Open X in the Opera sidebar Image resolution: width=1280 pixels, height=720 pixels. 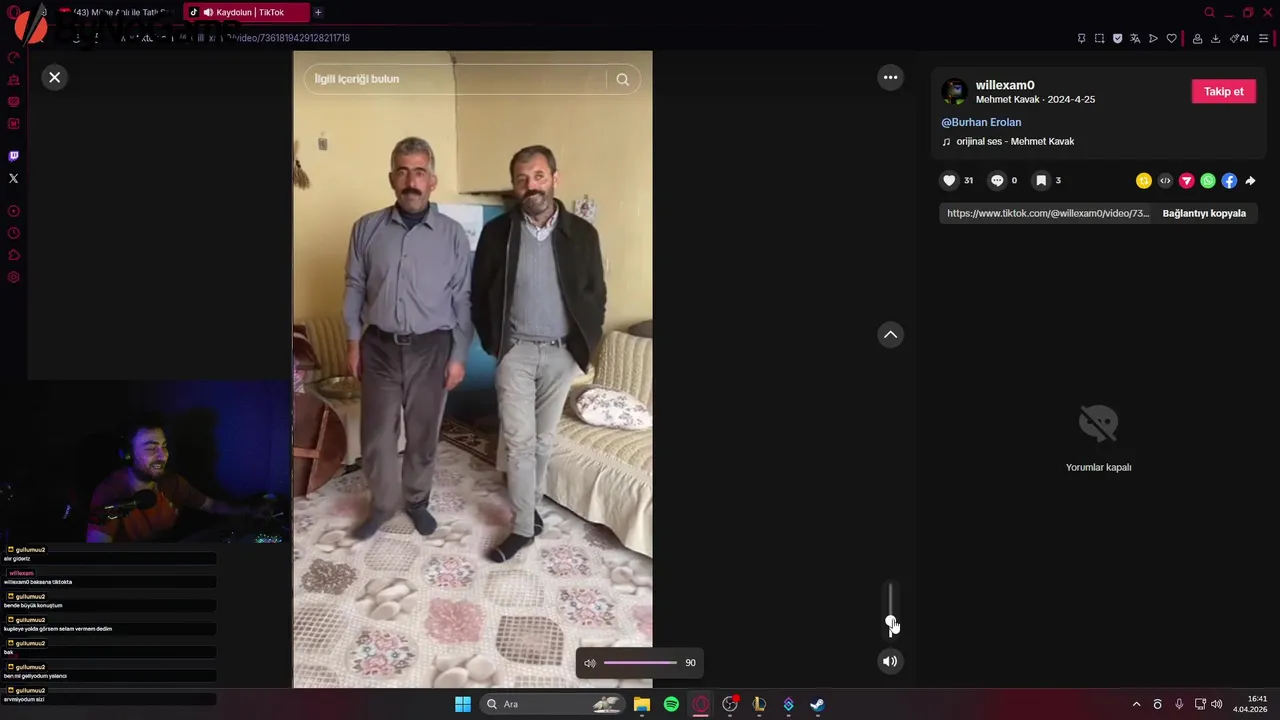point(13,178)
